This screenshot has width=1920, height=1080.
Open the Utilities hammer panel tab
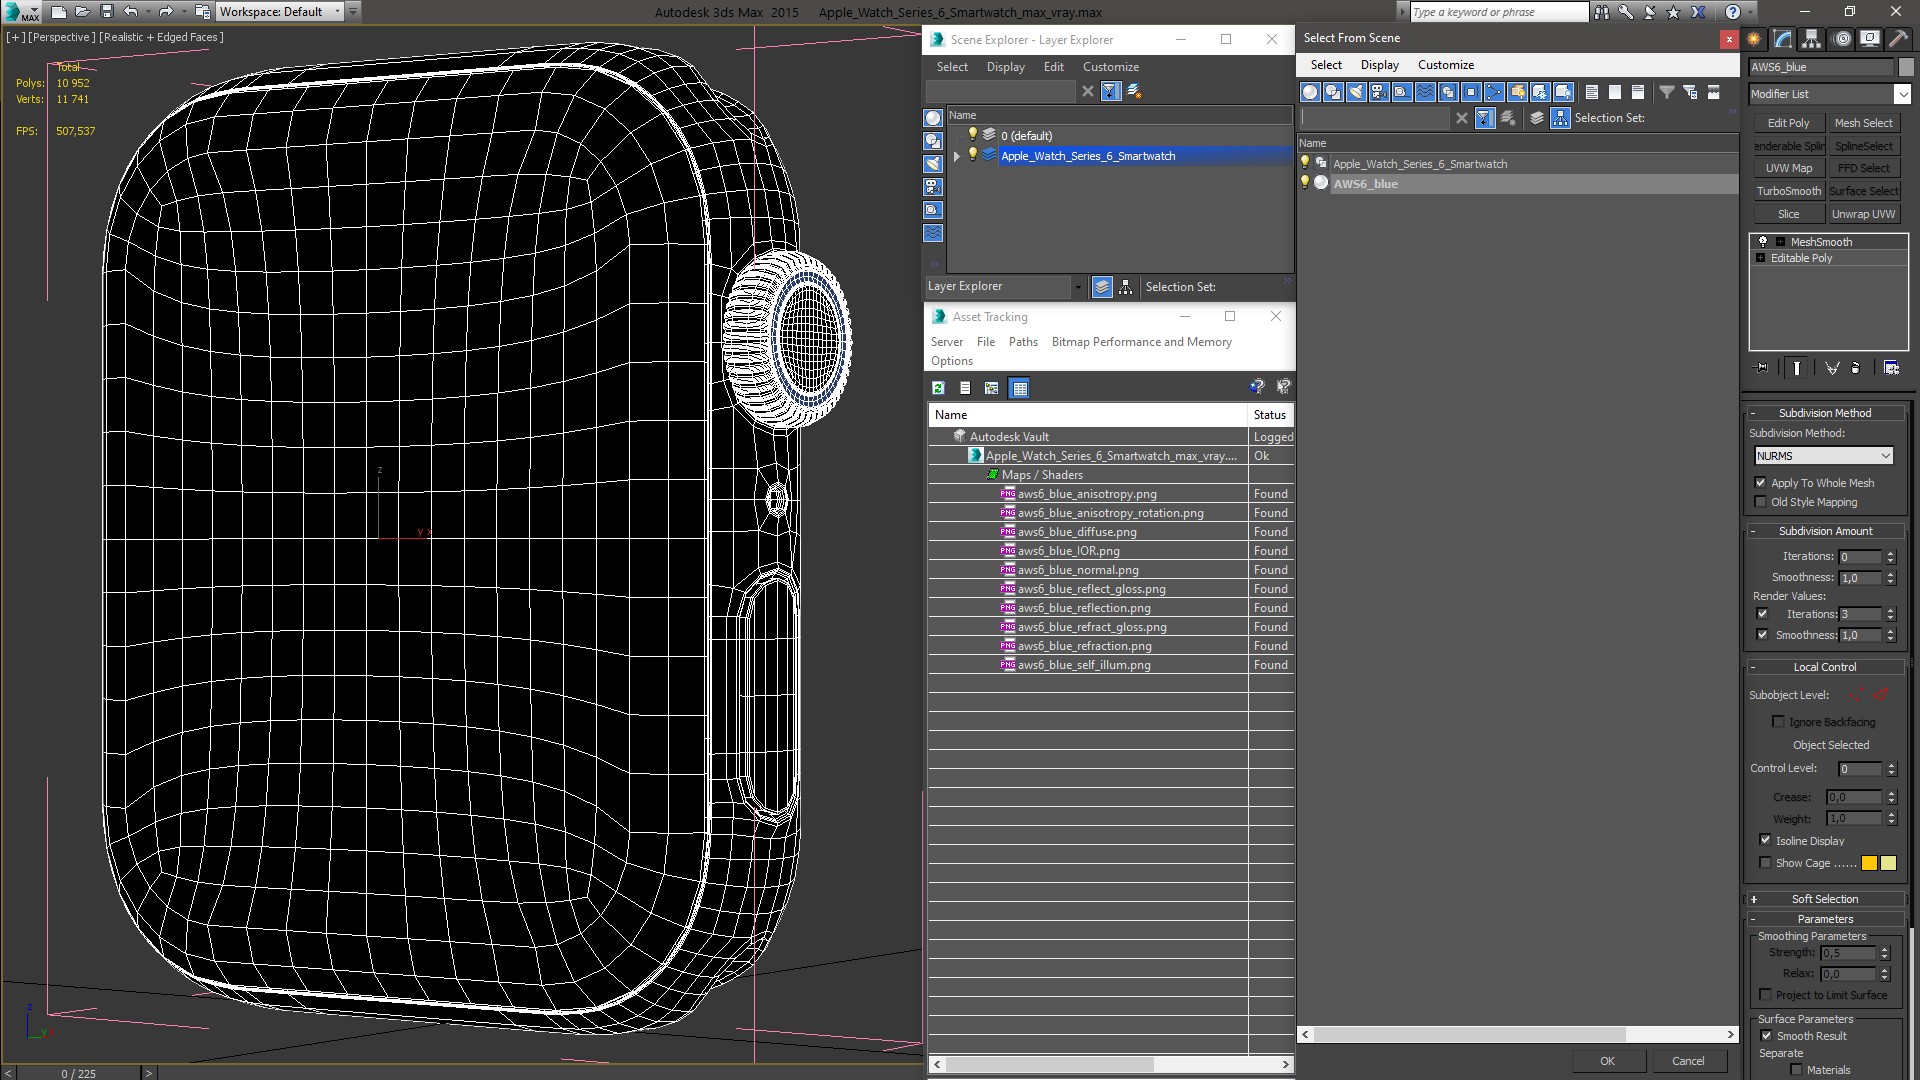tap(1897, 39)
